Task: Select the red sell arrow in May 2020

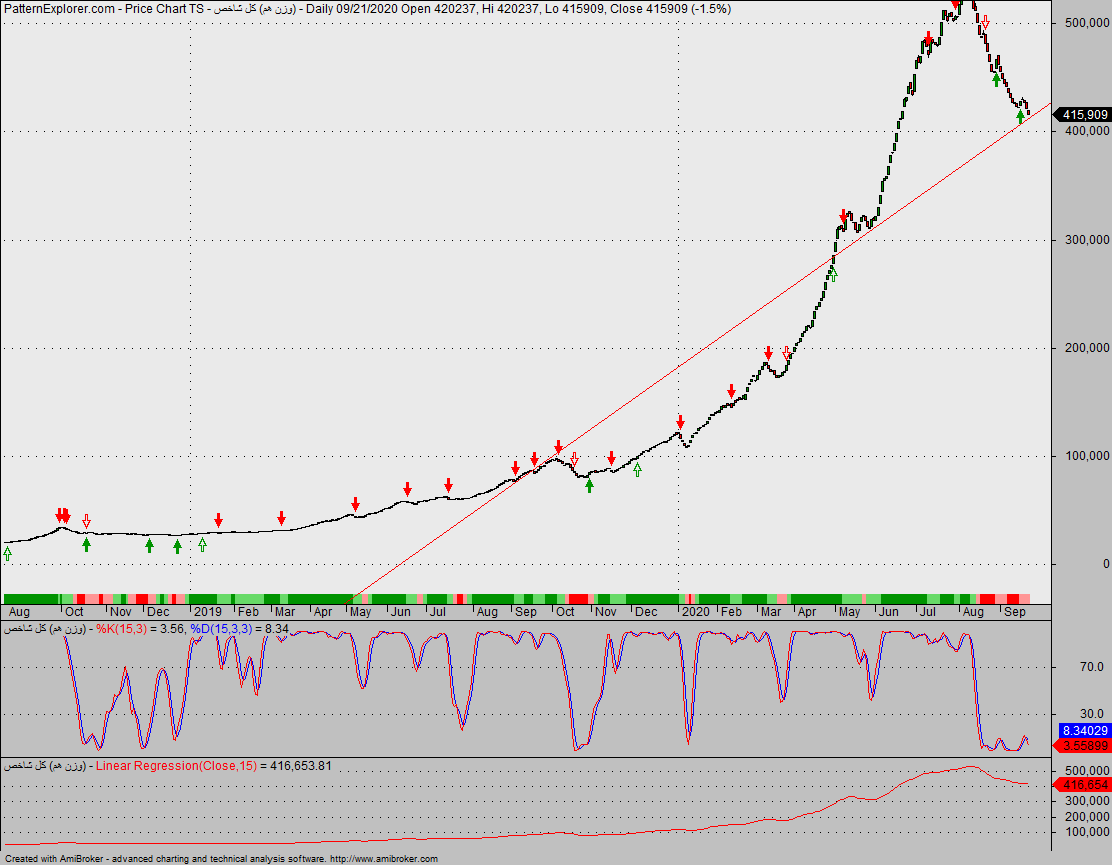Action: pos(844,216)
